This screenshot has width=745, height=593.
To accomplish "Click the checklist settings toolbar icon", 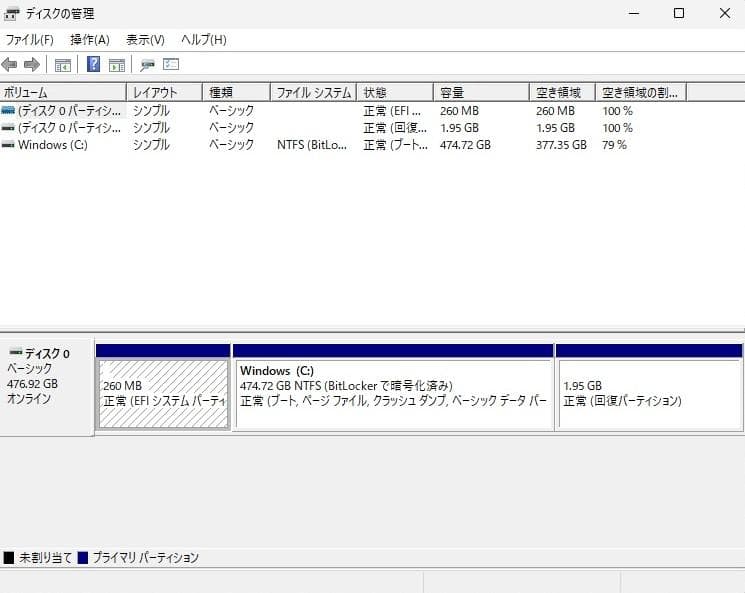I will 171,64.
